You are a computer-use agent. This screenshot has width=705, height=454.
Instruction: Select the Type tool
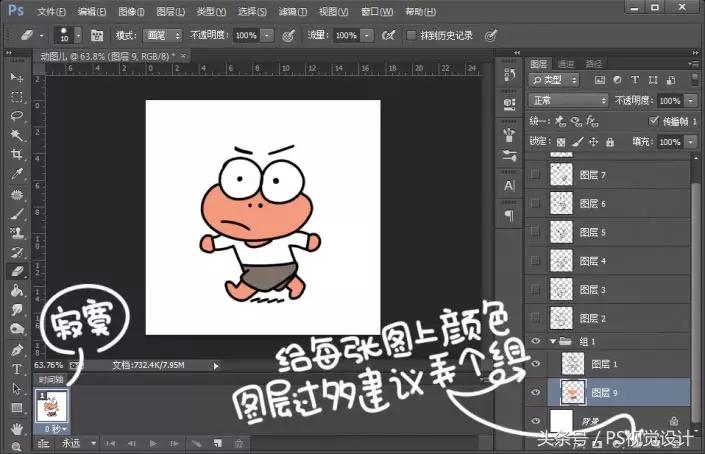(x=17, y=369)
